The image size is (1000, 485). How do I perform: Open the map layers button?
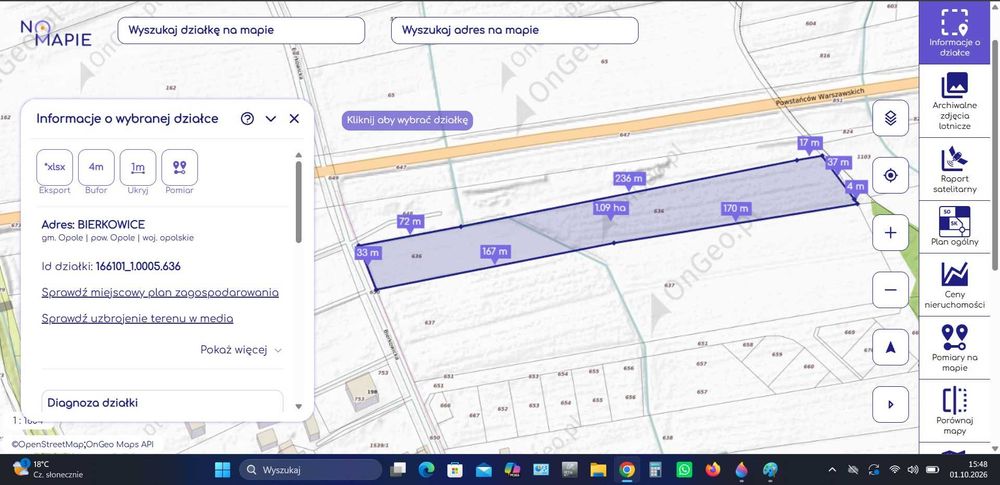coord(890,118)
